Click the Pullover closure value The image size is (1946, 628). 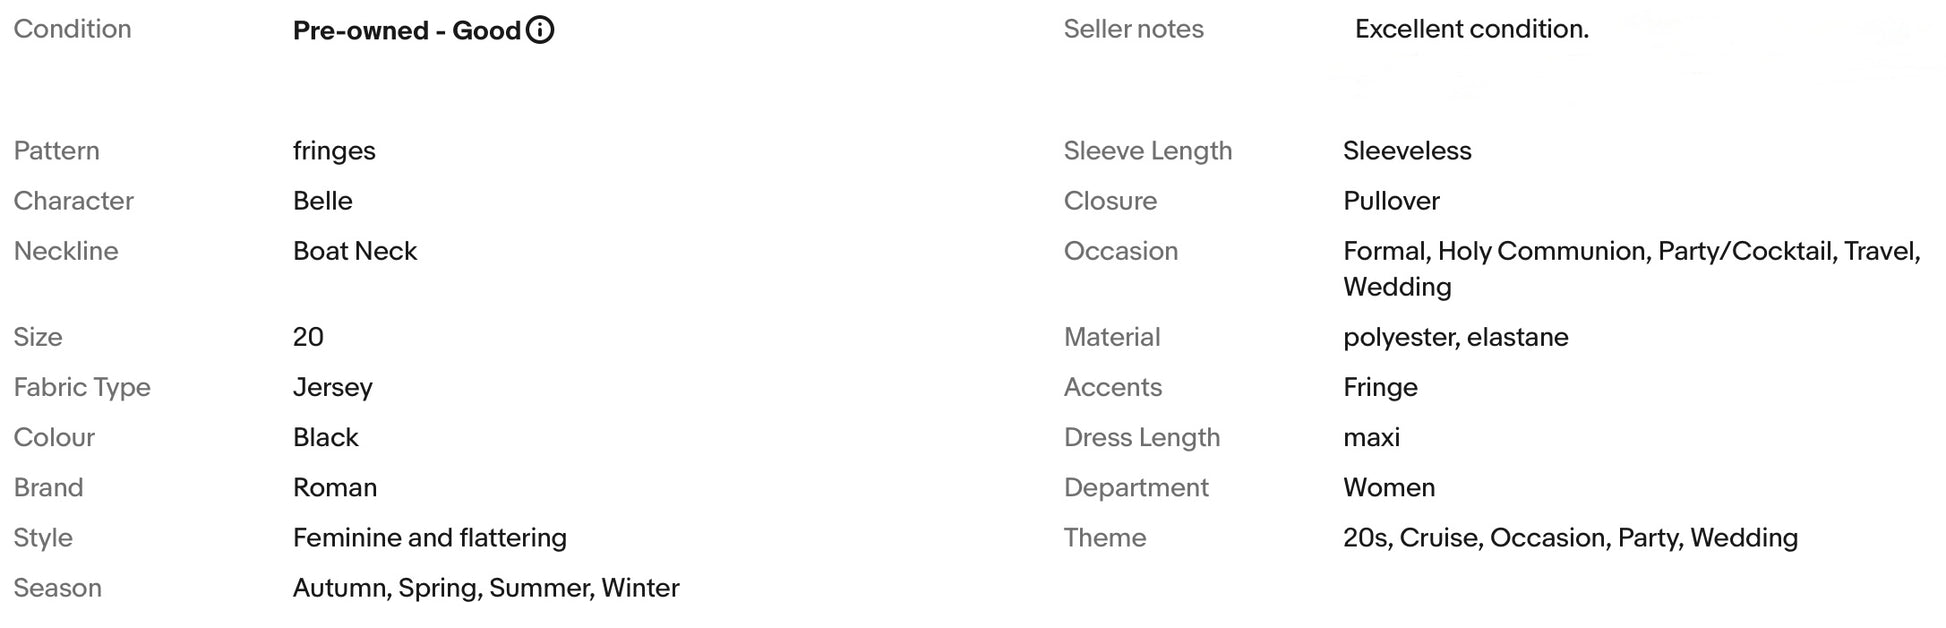(x=1390, y=201)
